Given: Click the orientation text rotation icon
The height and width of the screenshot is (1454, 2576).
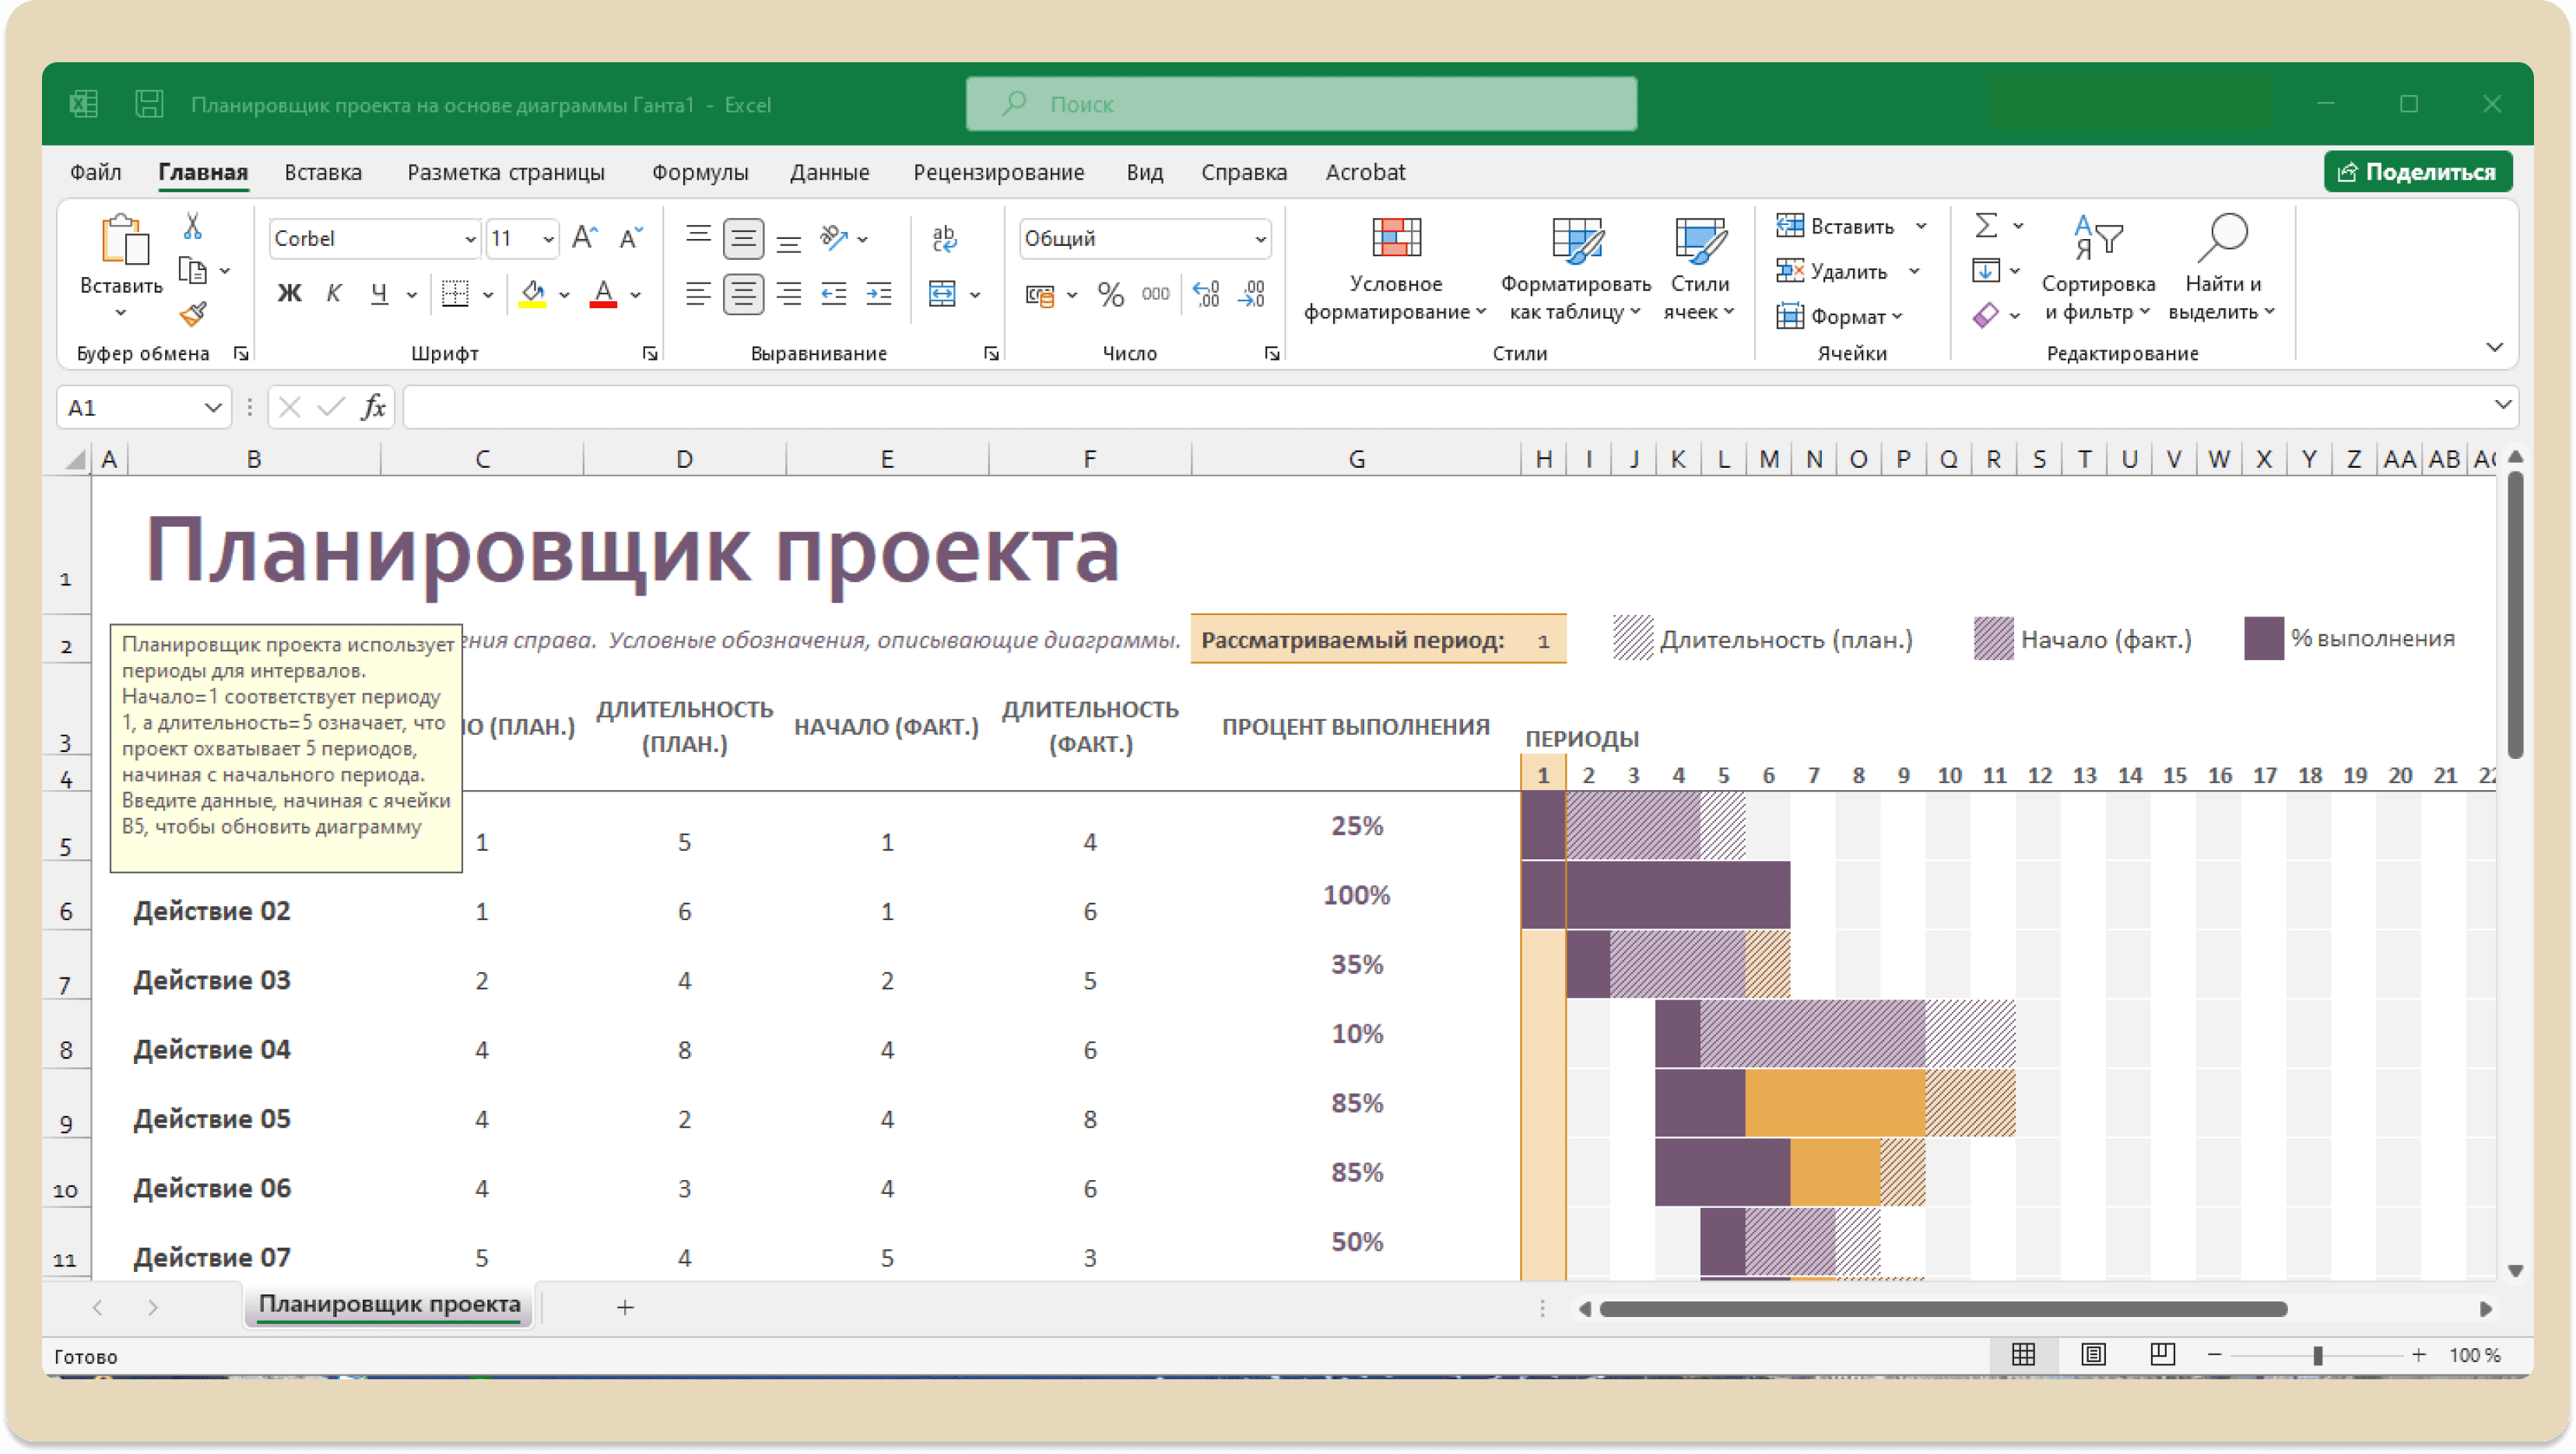Looking at the screenshot, I should pos(833,238).
